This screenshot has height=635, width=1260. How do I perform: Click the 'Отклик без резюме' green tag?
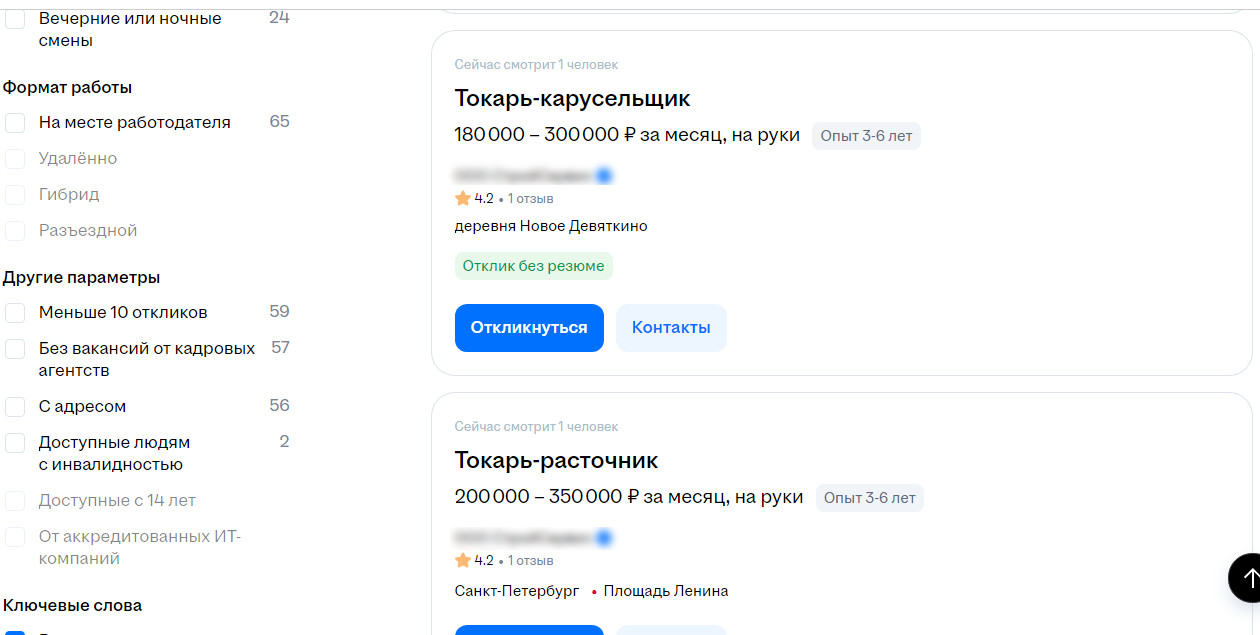533,266
